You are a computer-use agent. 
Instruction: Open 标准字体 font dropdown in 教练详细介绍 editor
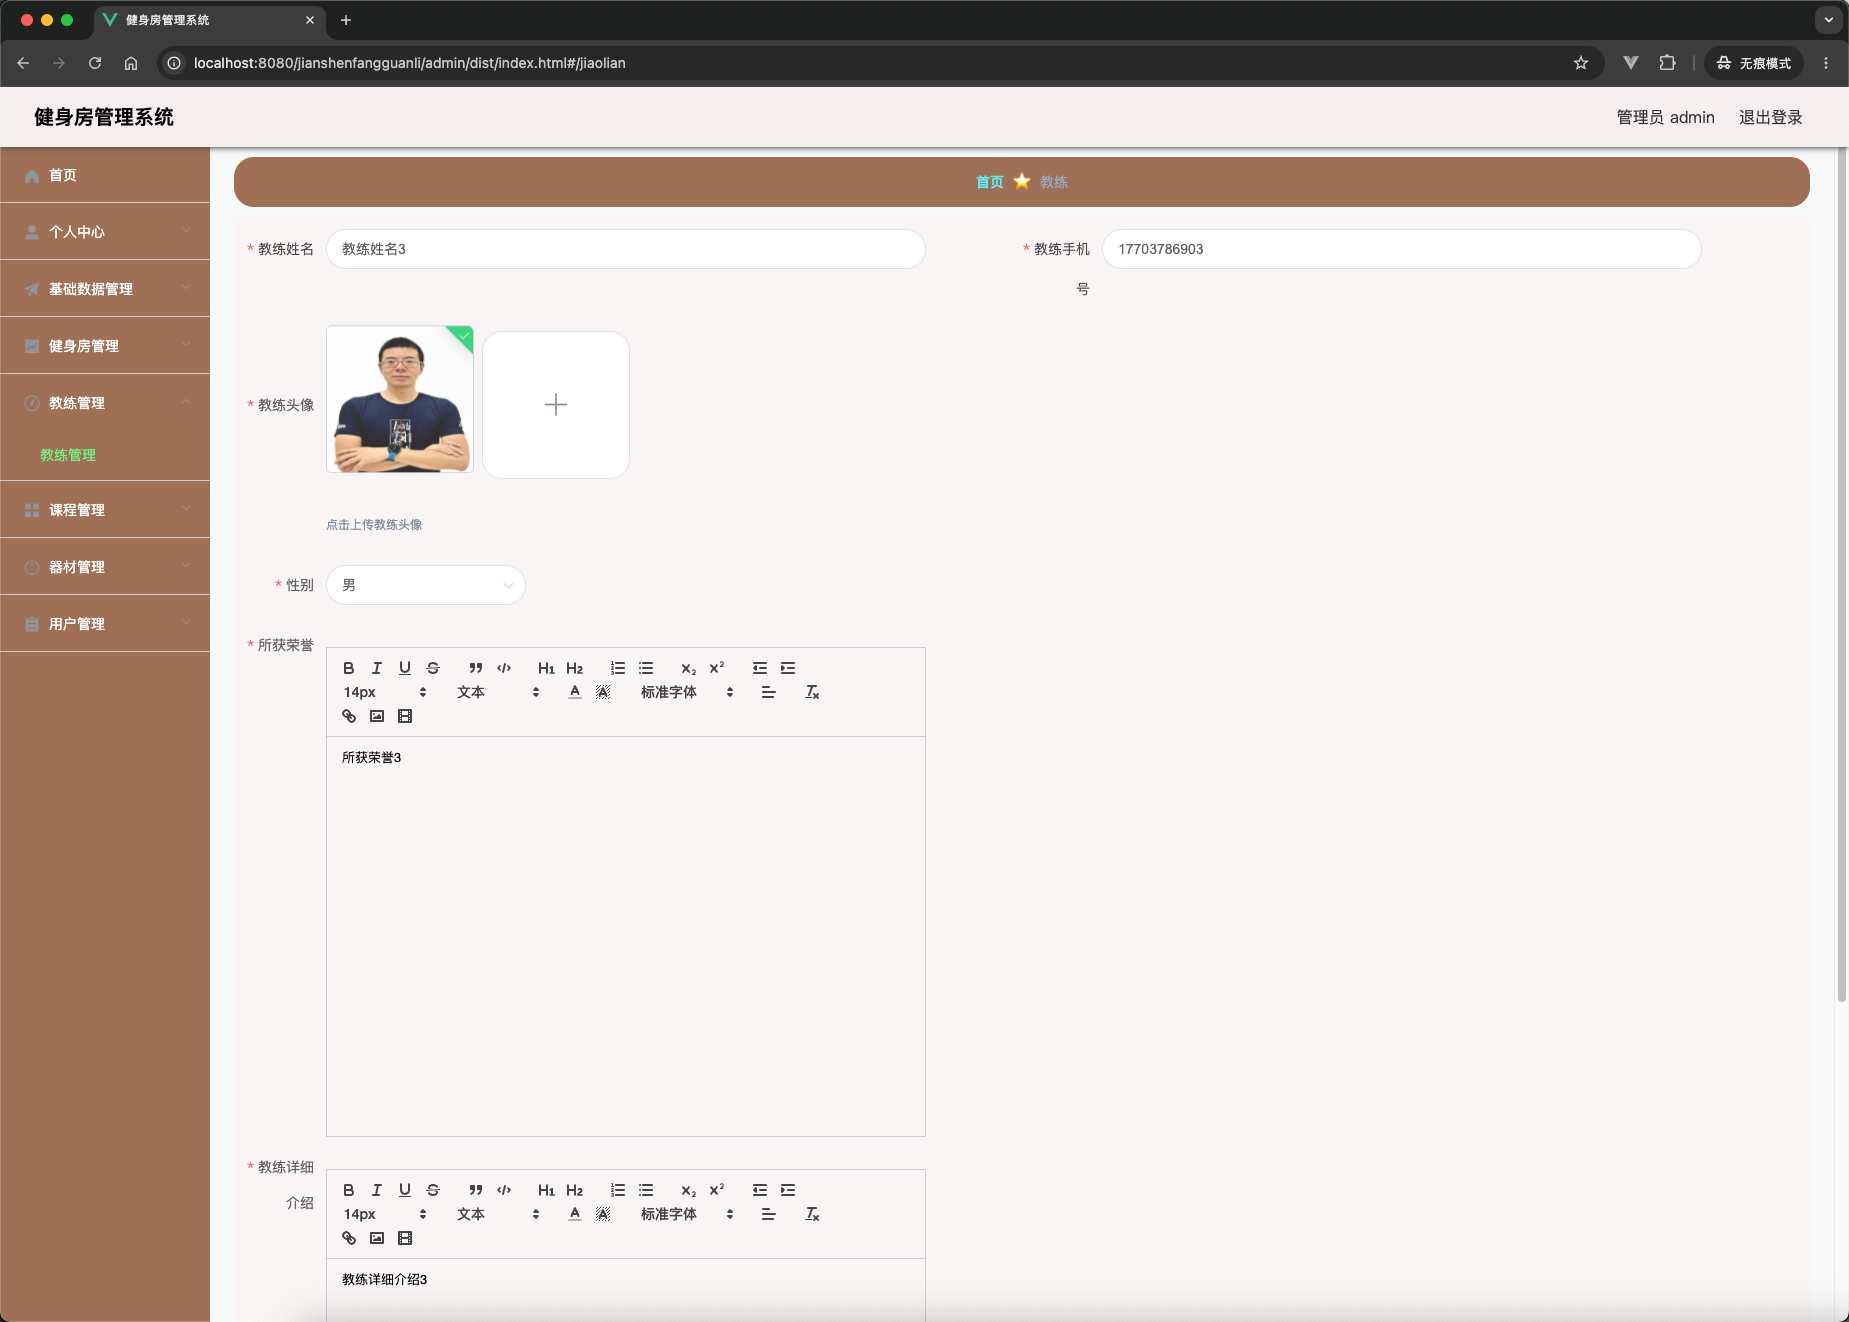(688, 1214)
